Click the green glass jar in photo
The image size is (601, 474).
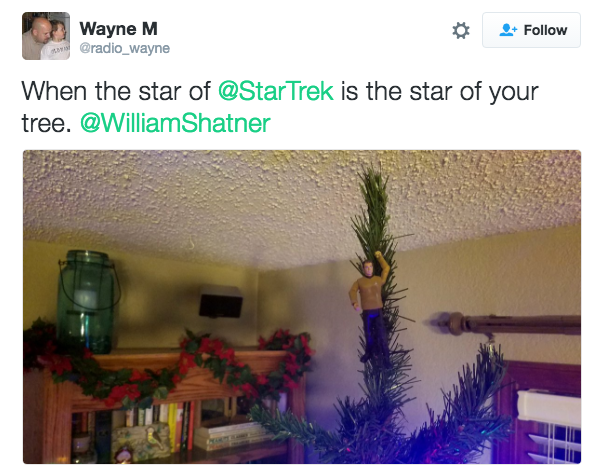pos(87,301)
